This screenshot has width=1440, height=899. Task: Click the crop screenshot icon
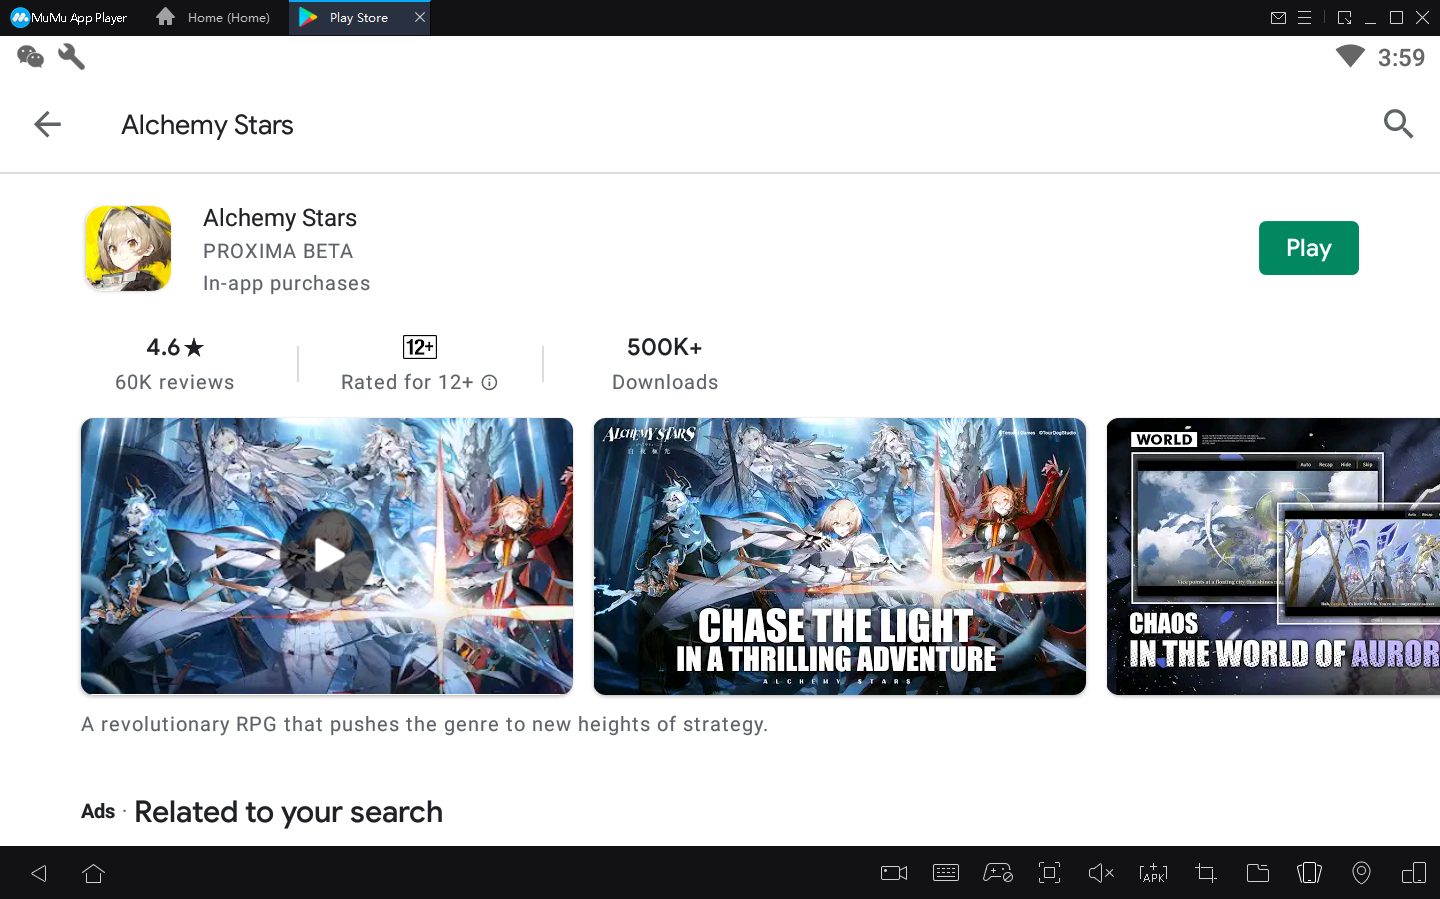click(x=1206, y=873)
